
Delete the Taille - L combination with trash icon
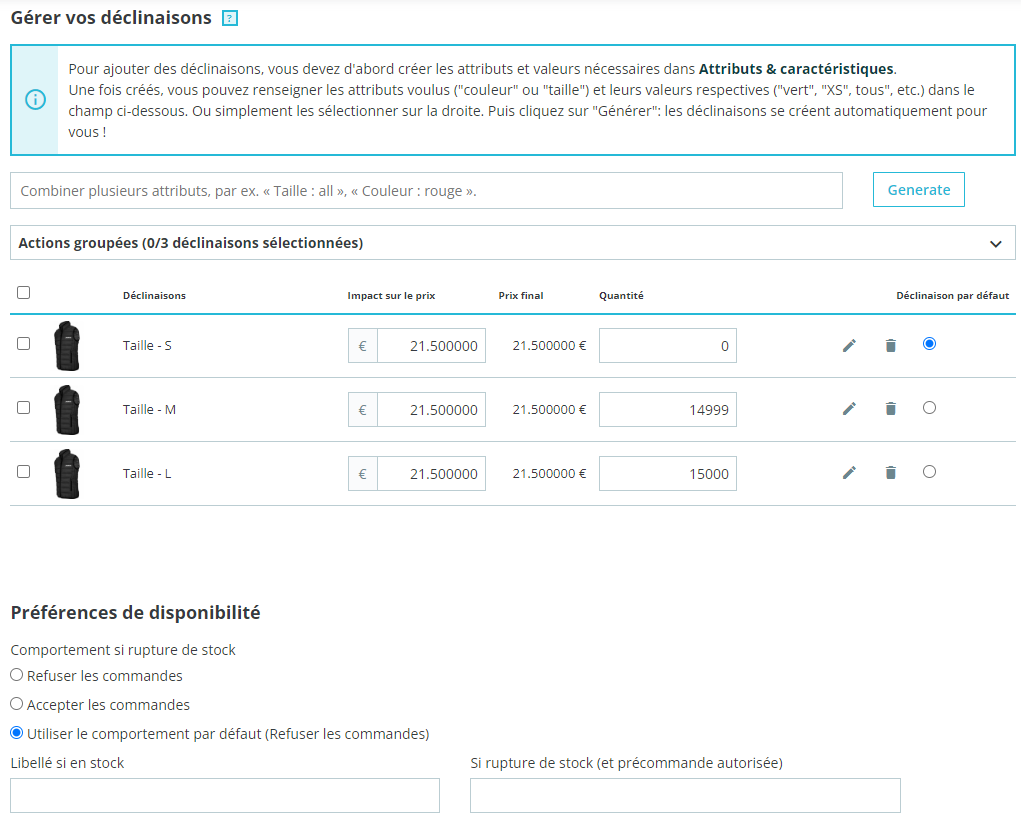coord(890,473)
